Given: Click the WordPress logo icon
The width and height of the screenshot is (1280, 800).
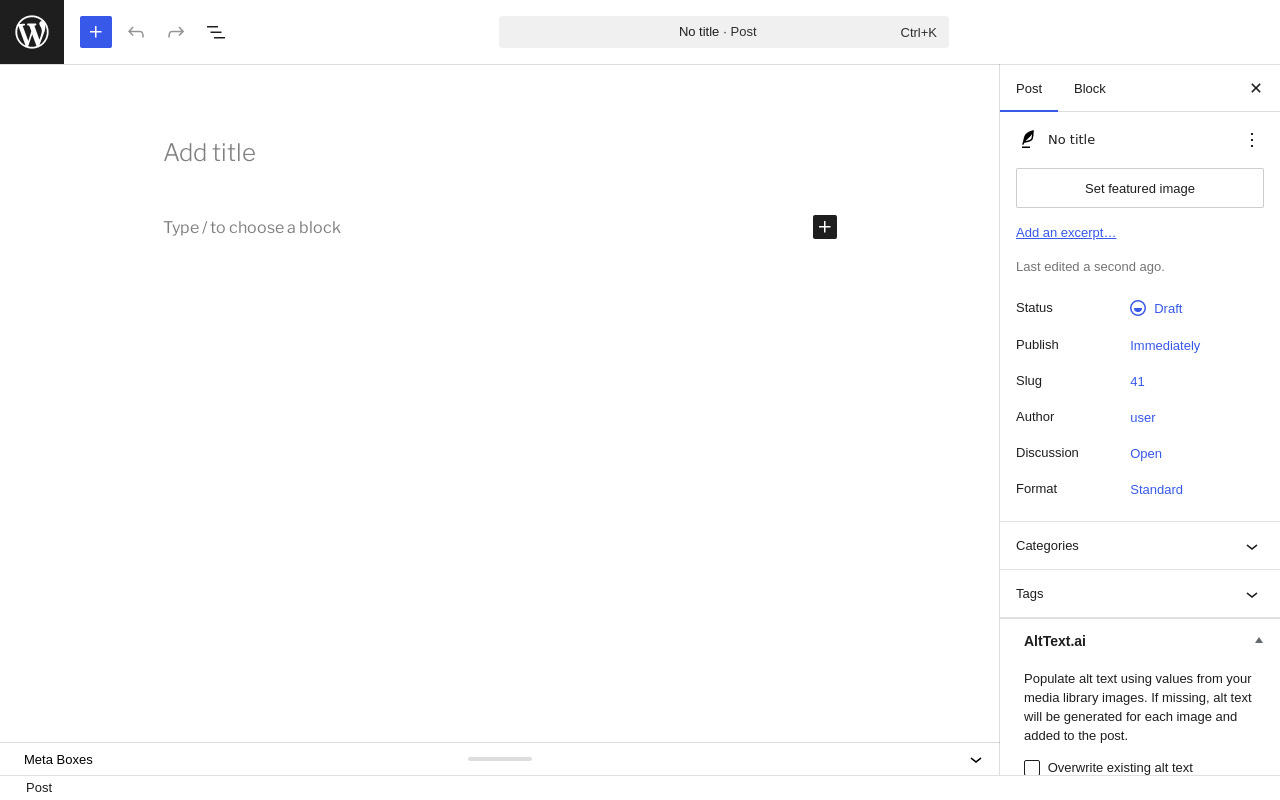Looking at the screenshot, I should click(x=32, y=32).
